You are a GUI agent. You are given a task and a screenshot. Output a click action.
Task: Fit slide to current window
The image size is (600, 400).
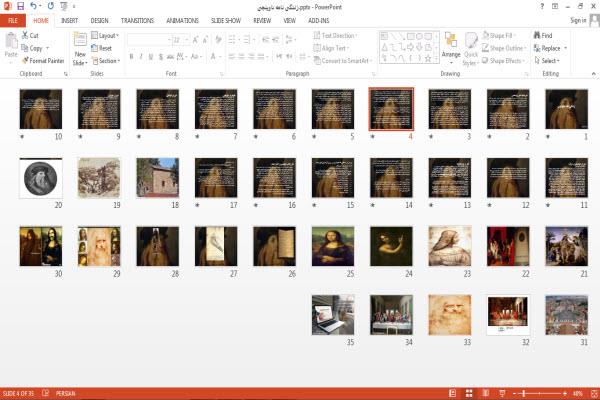coord(594,393)
